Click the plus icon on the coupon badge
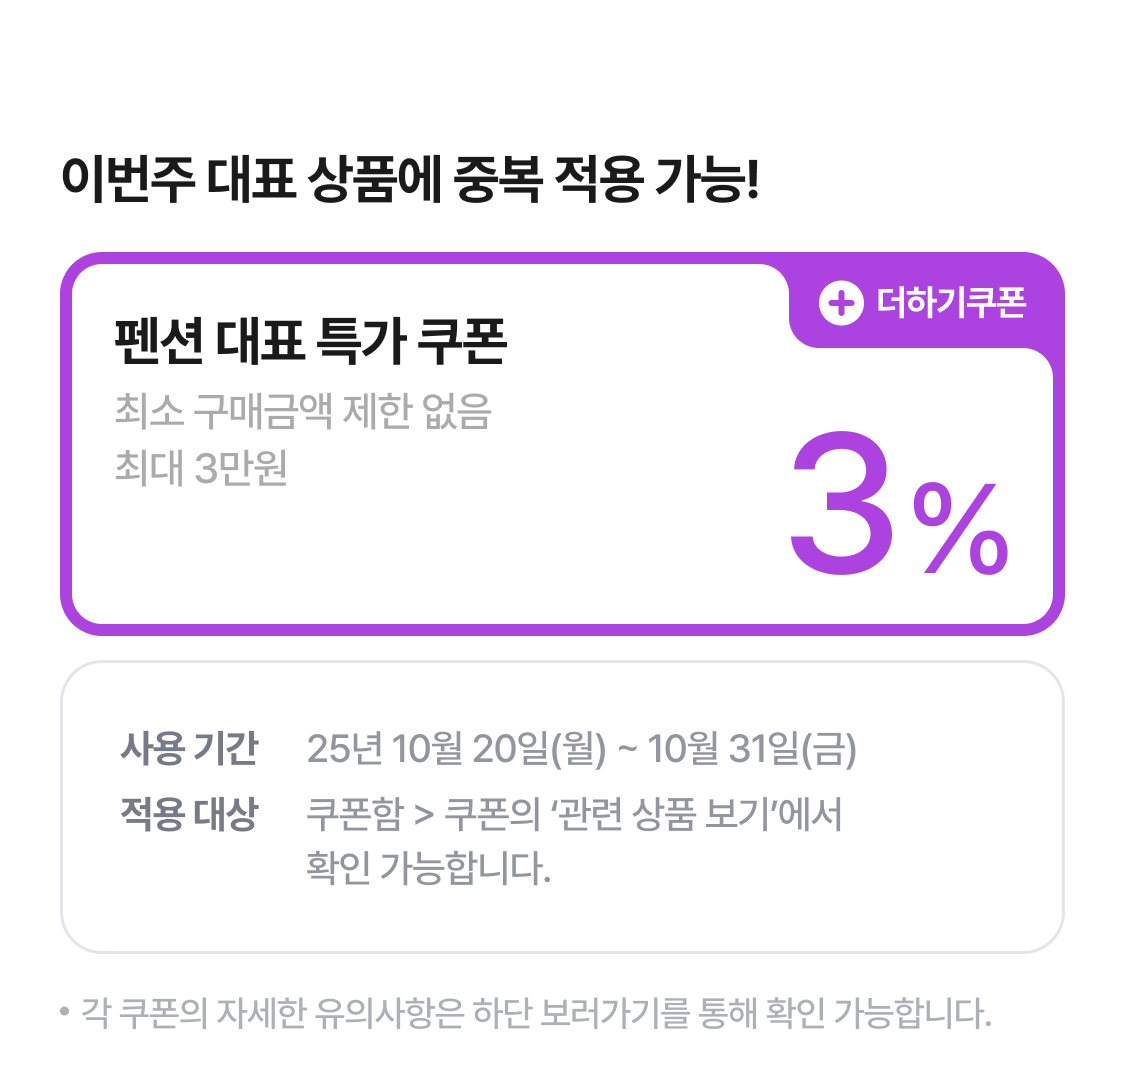1125x1074 pixels. (841, 303)
